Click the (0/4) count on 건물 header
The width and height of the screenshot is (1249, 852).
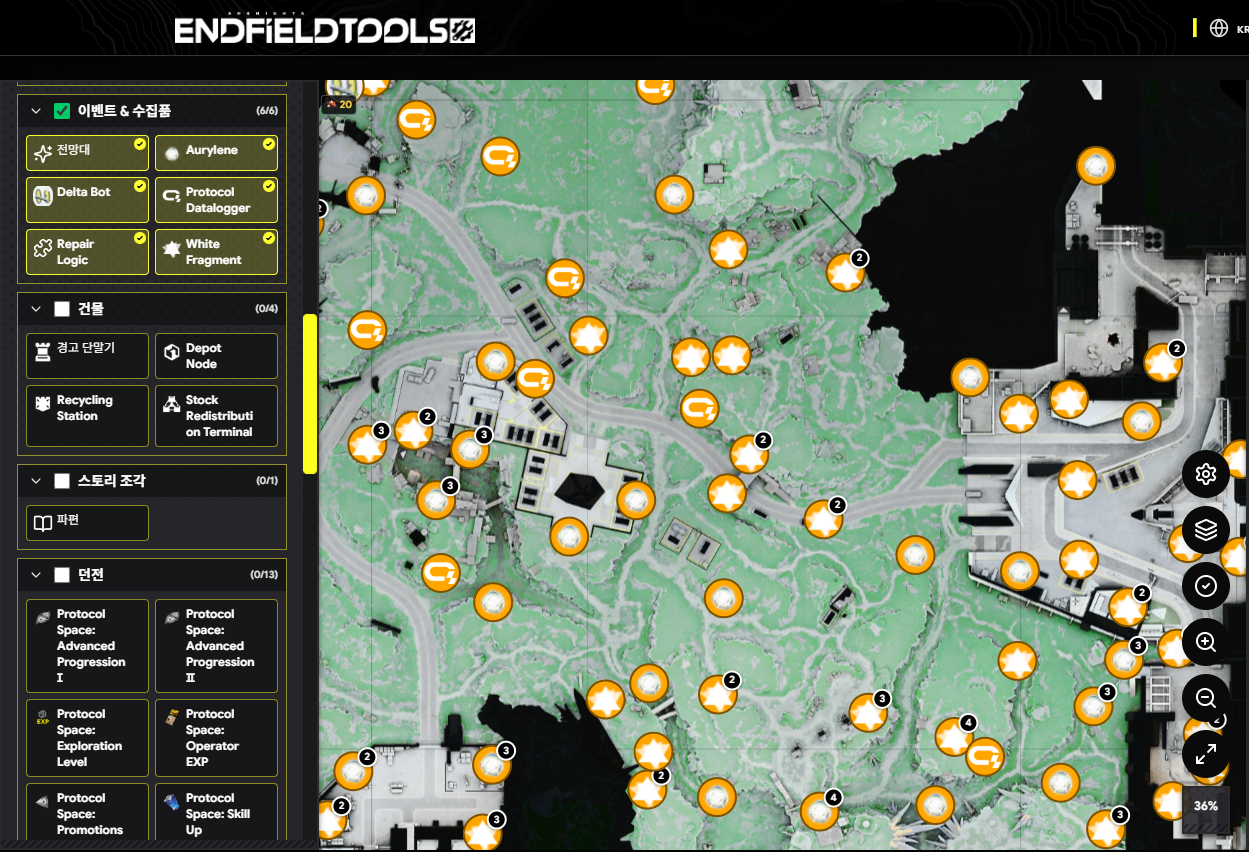click(x=266, y=309)
